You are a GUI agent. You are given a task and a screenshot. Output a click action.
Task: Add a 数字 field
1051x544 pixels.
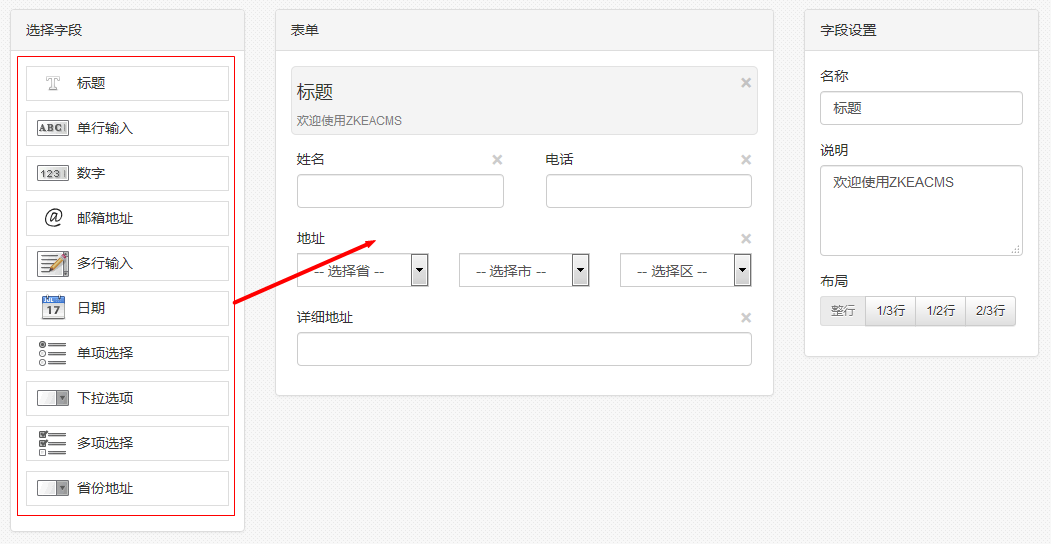[x=127, y=174]
